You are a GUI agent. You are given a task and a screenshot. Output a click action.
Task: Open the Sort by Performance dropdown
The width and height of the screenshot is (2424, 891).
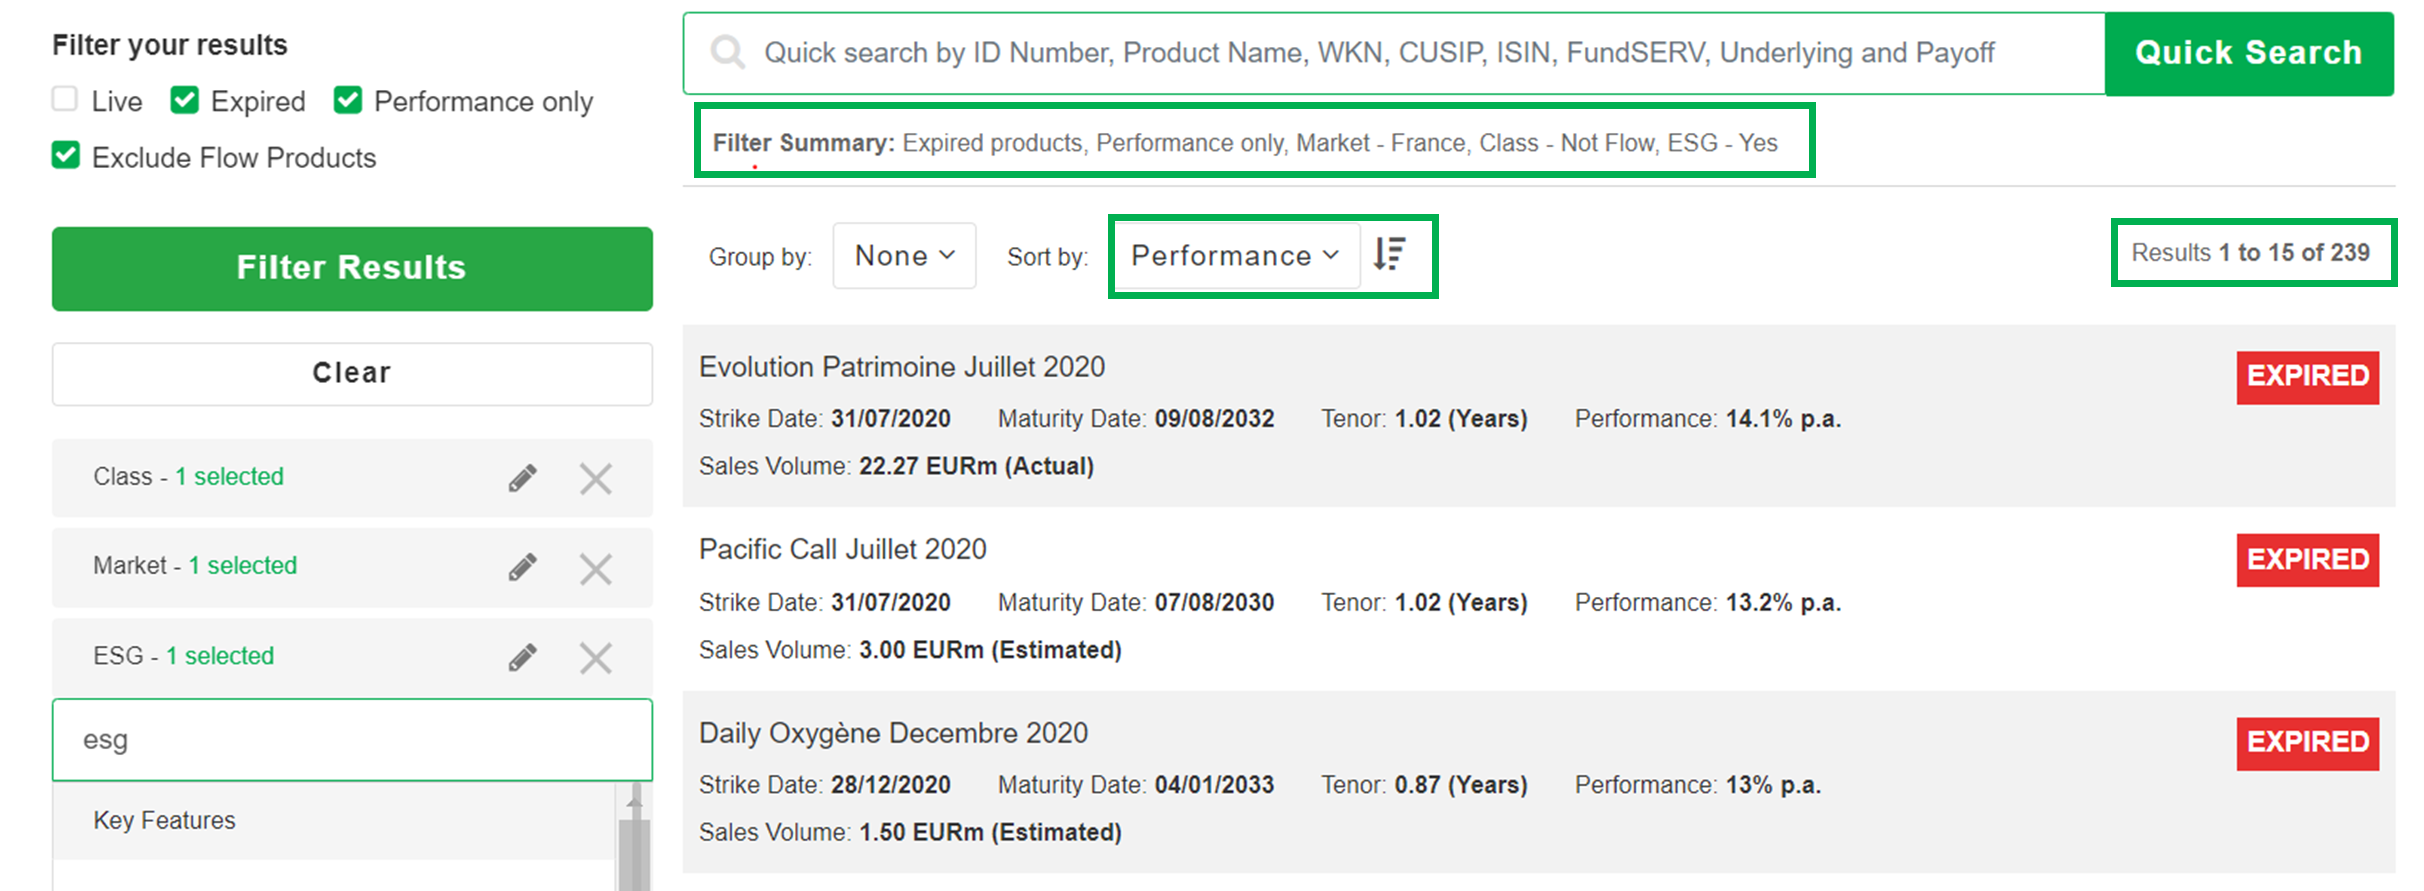pyautogui.click(x=1236, y=255)
